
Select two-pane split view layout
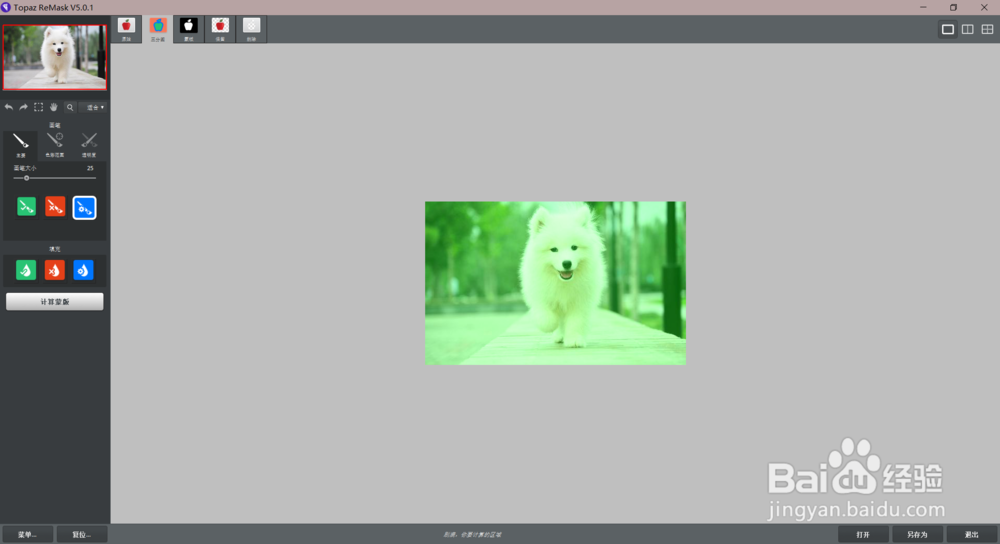967,29
